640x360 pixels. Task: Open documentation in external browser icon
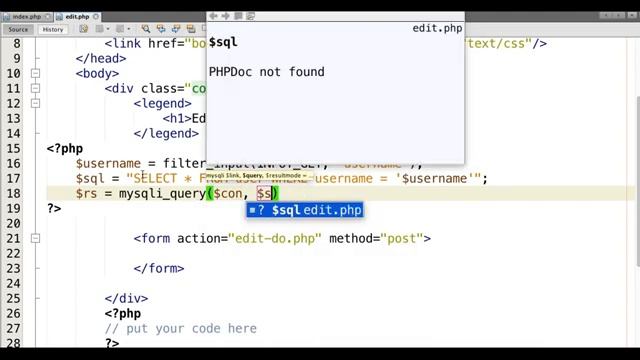tap(238, 16)
